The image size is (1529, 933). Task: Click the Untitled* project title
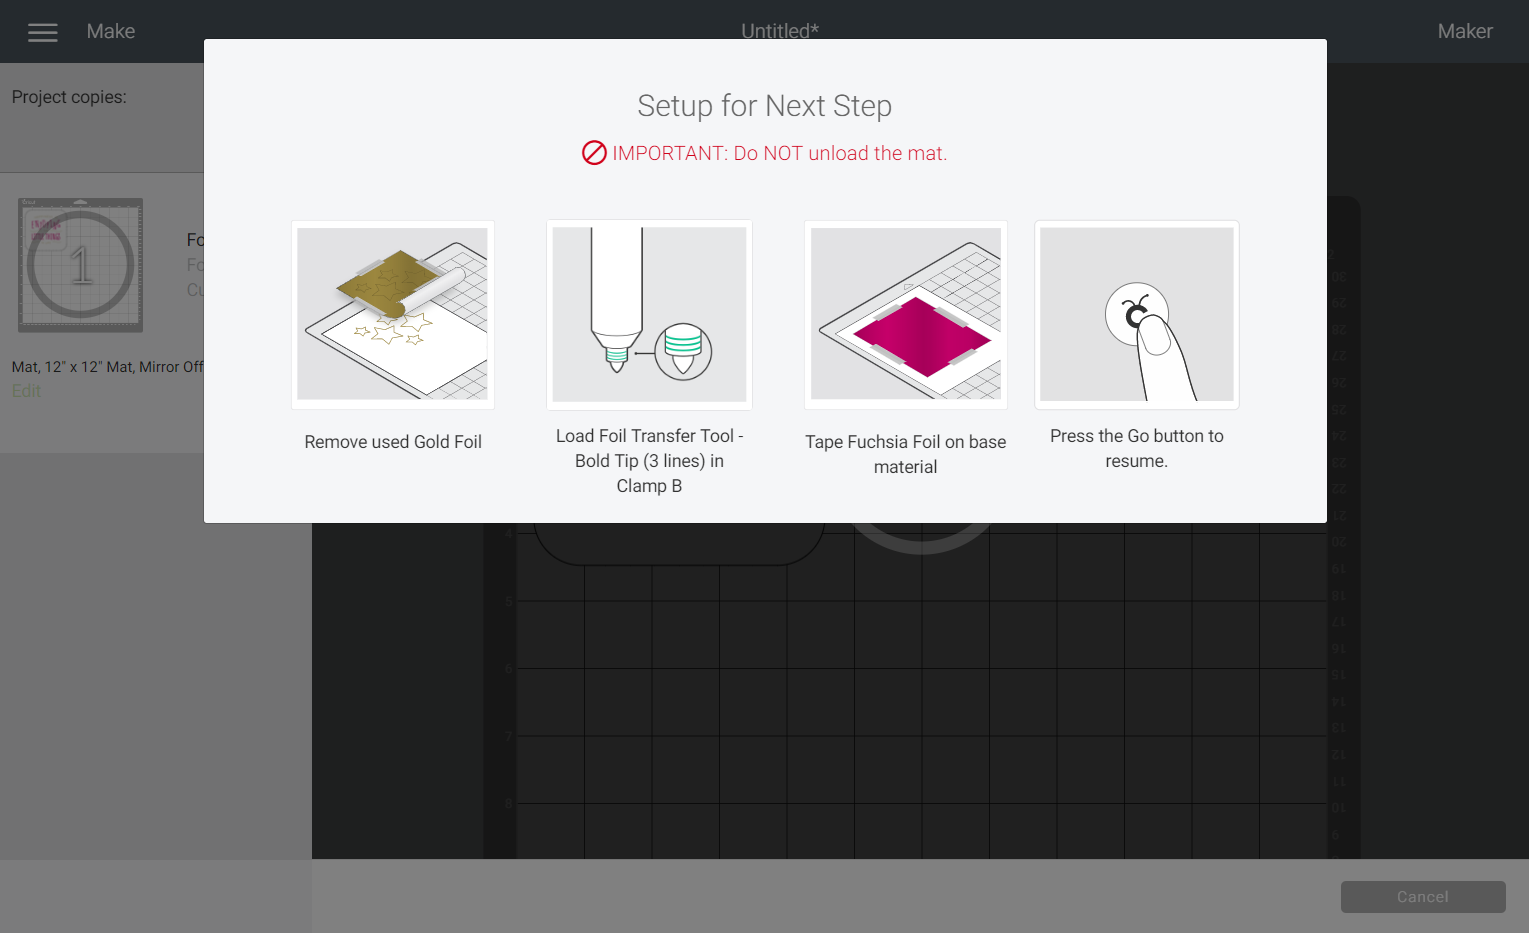779,30
